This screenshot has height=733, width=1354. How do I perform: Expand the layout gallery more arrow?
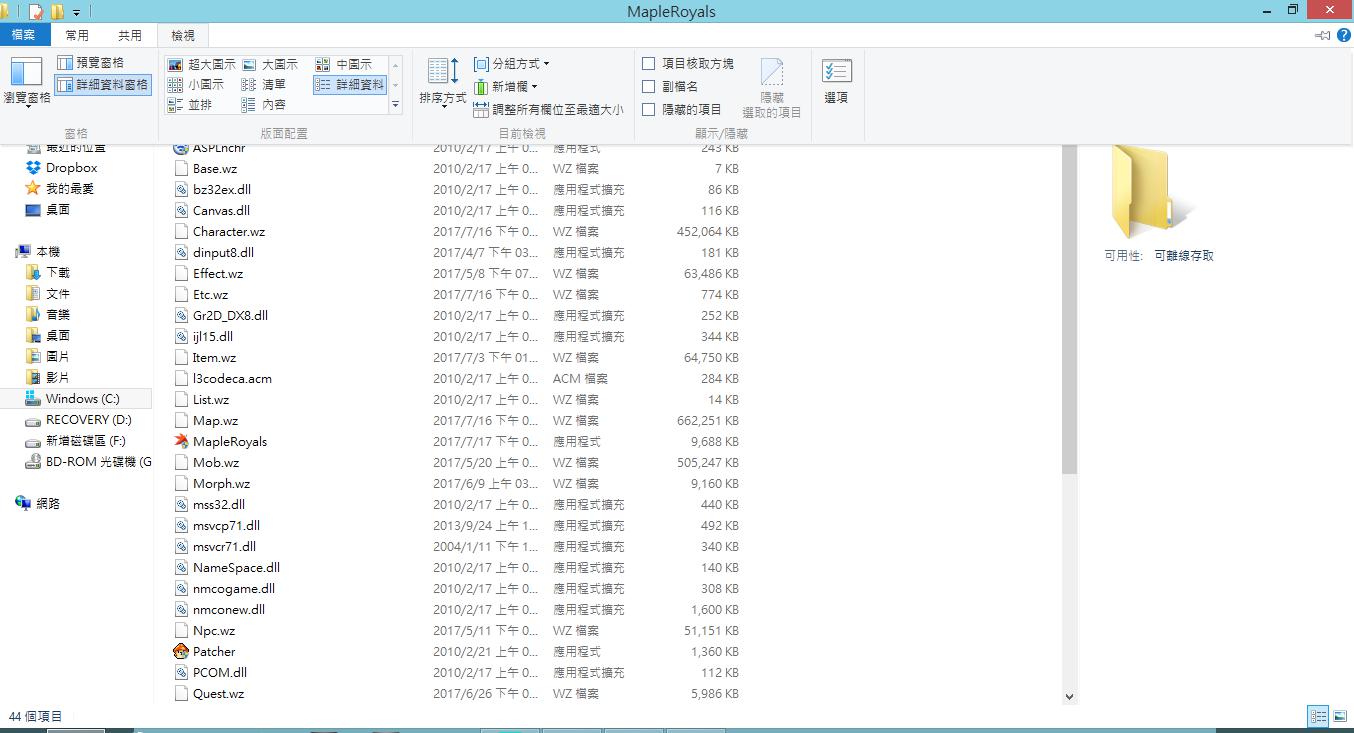395,105
